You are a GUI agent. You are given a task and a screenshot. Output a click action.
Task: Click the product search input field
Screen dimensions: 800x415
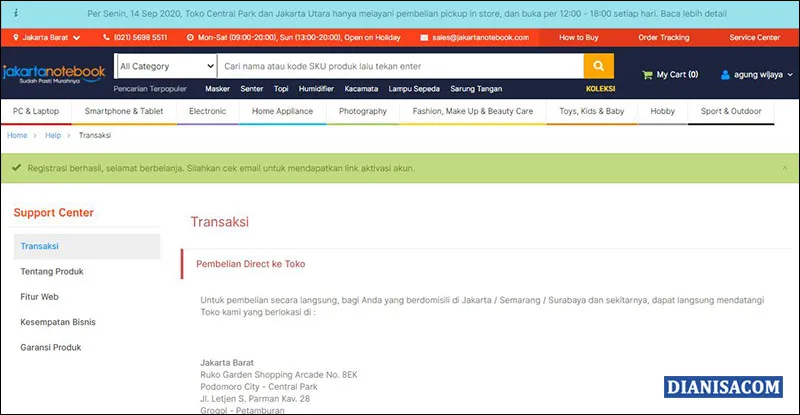point(401,66)
